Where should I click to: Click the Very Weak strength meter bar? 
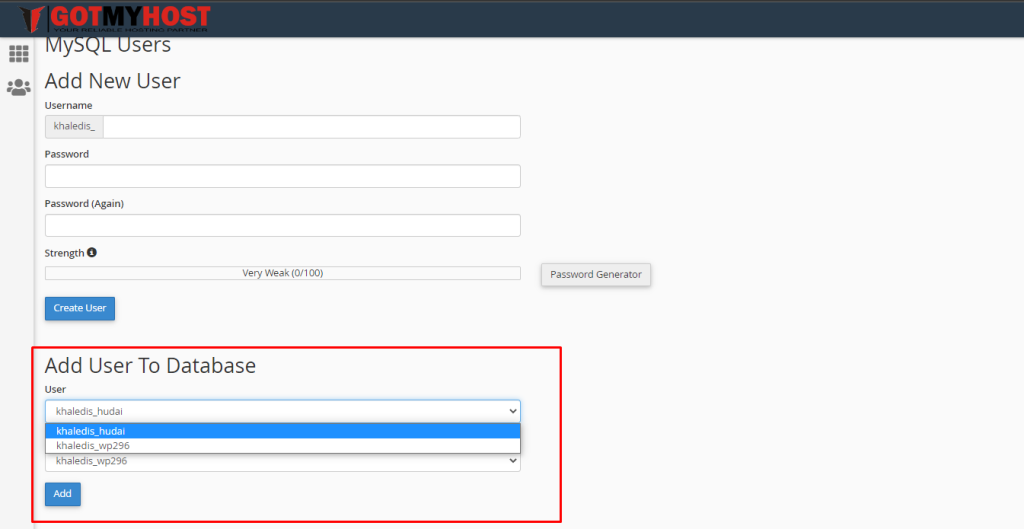[x=282, y=273]
